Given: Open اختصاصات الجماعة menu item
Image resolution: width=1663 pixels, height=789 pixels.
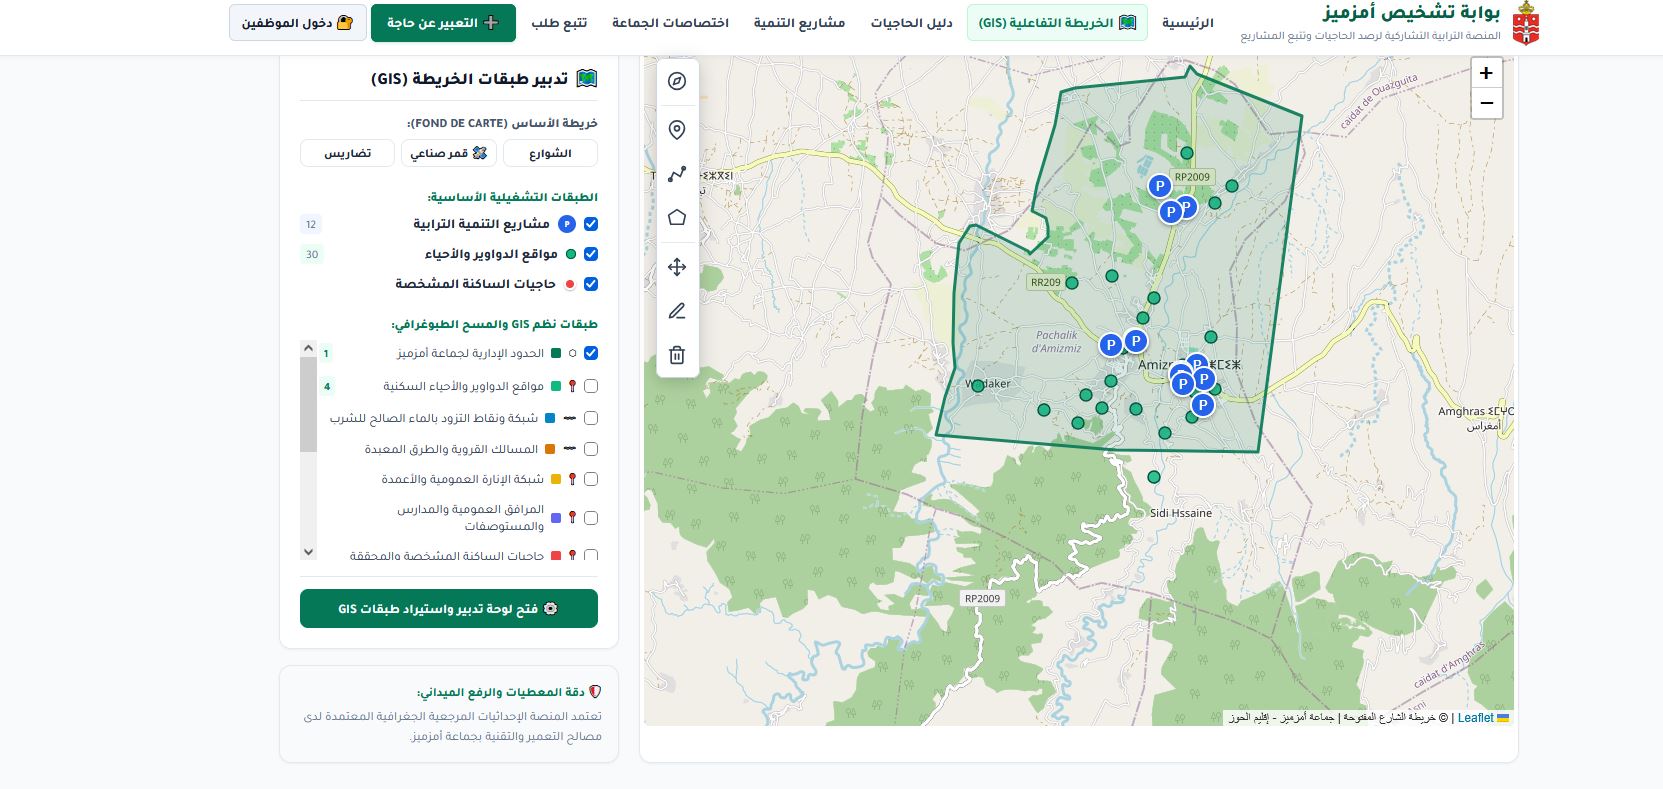Looking at the screenshot, I should (670, 23).
